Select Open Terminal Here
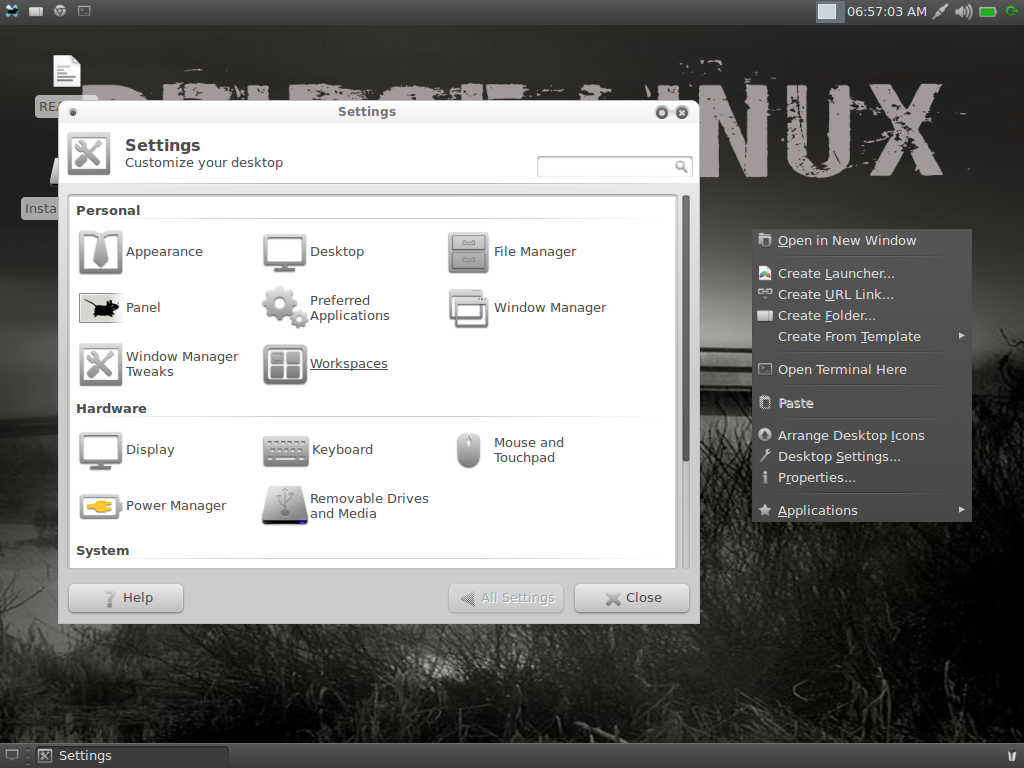The width and height of the screenshot is (1024, 768). (842, 369)
